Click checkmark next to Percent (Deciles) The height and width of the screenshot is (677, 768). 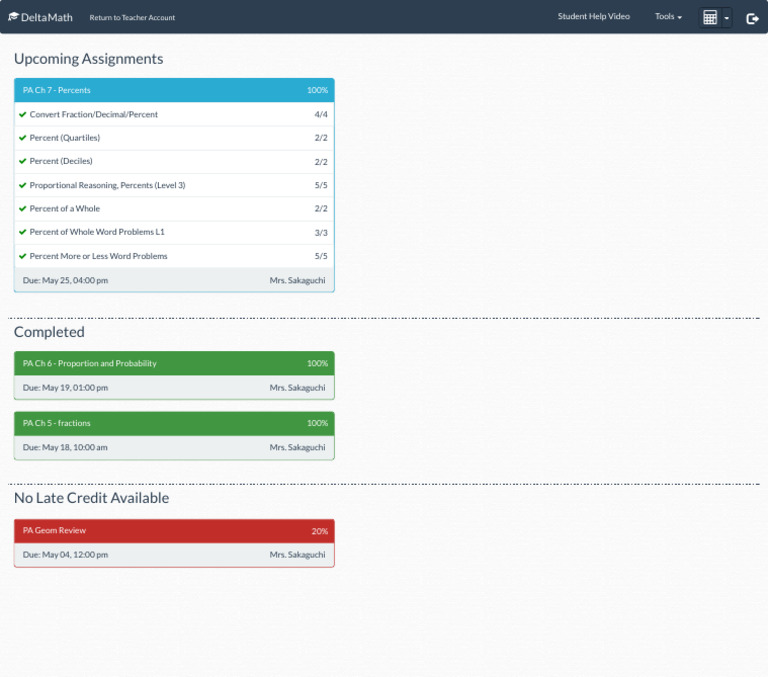(22, 161)
